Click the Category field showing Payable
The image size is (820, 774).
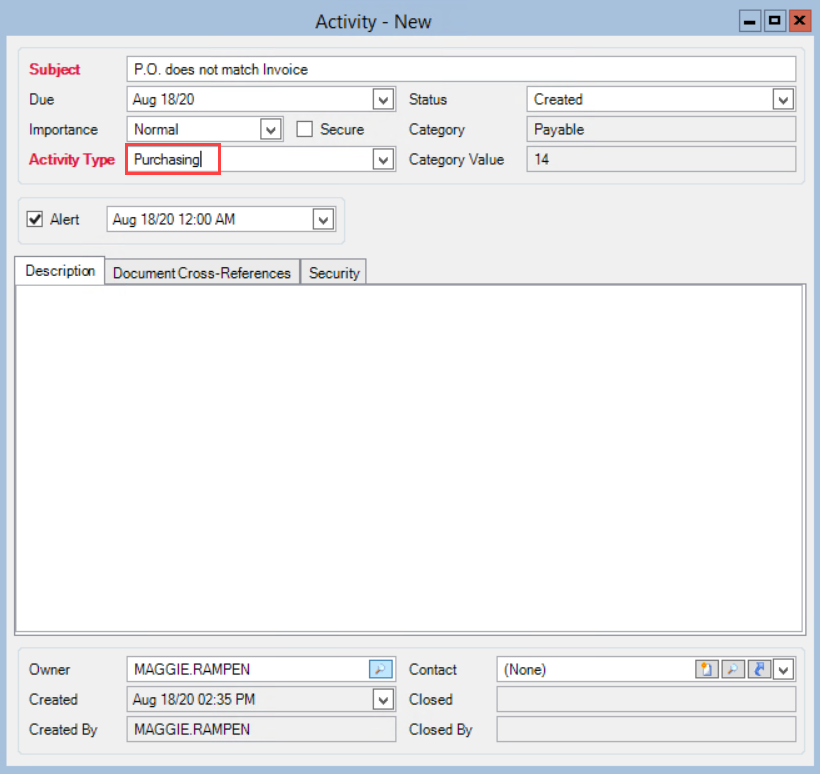coord(661,129)
